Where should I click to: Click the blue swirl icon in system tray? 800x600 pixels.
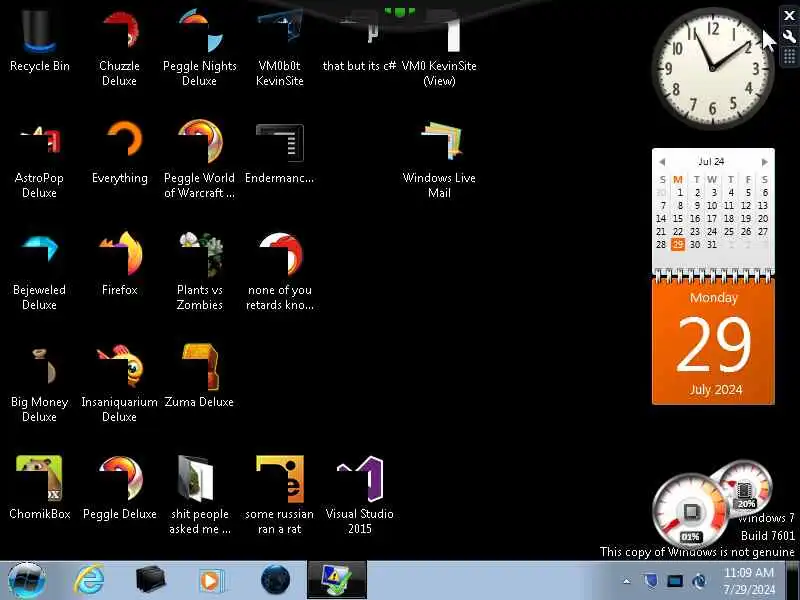pyautogui.click(x=699, y=581)
